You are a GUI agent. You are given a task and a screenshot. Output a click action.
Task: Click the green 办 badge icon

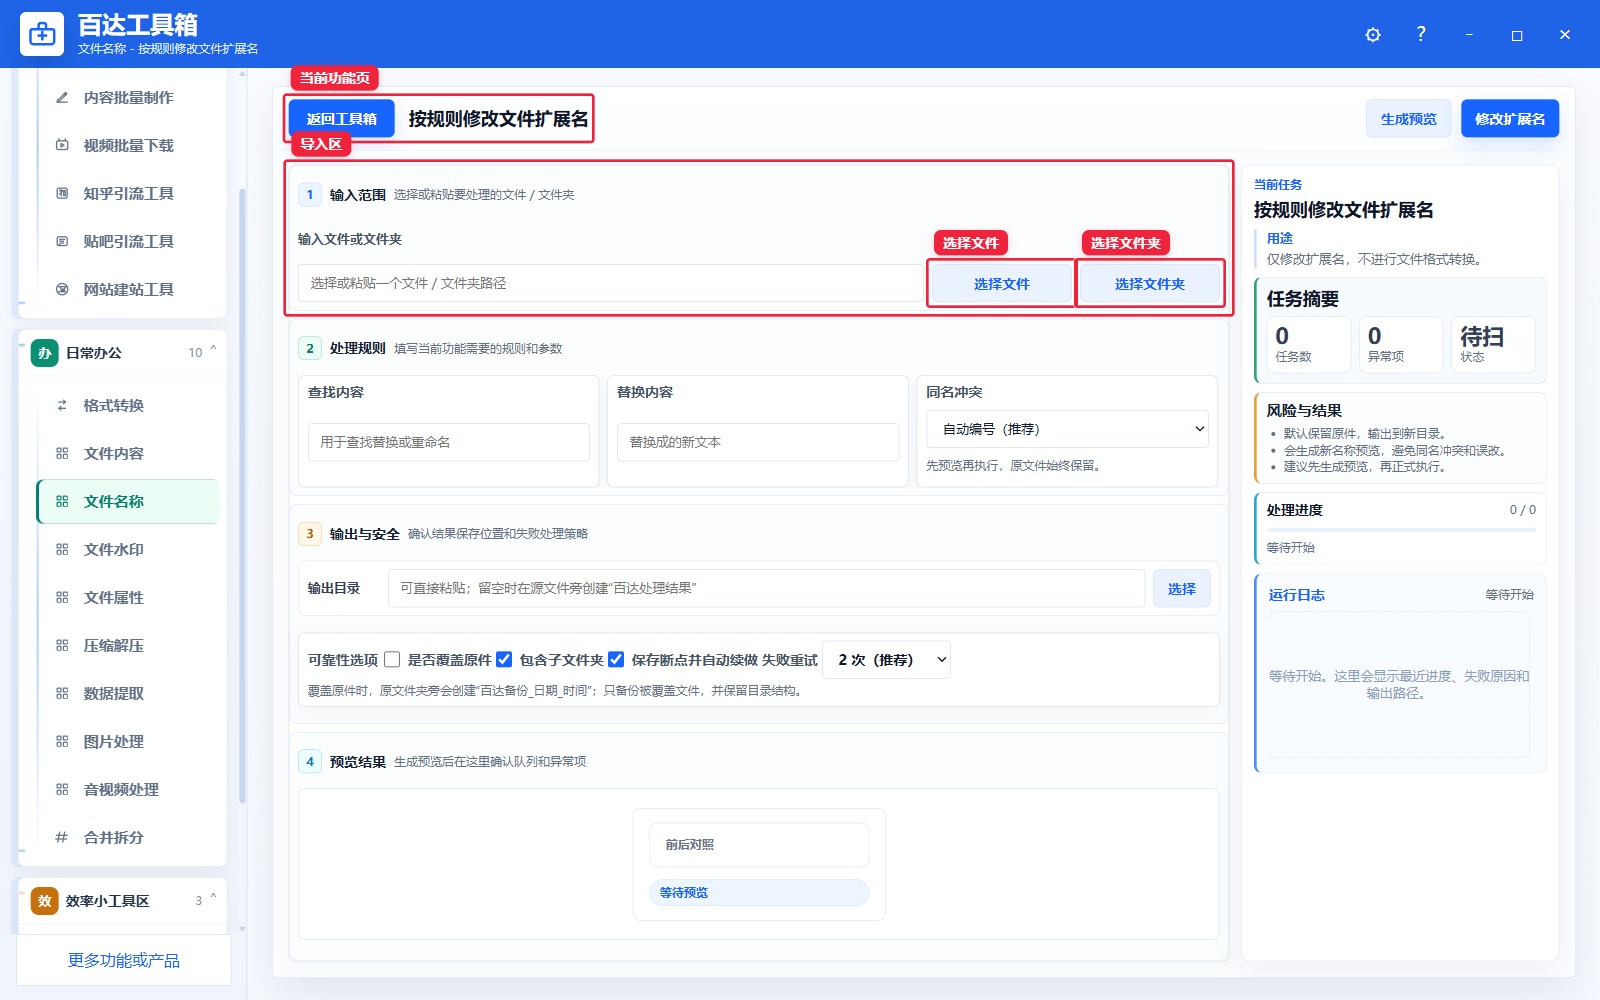point(45,353)
